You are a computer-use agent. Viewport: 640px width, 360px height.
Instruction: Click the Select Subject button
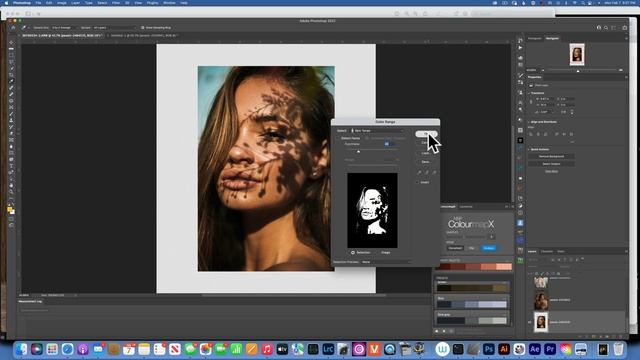coord(551,164)
